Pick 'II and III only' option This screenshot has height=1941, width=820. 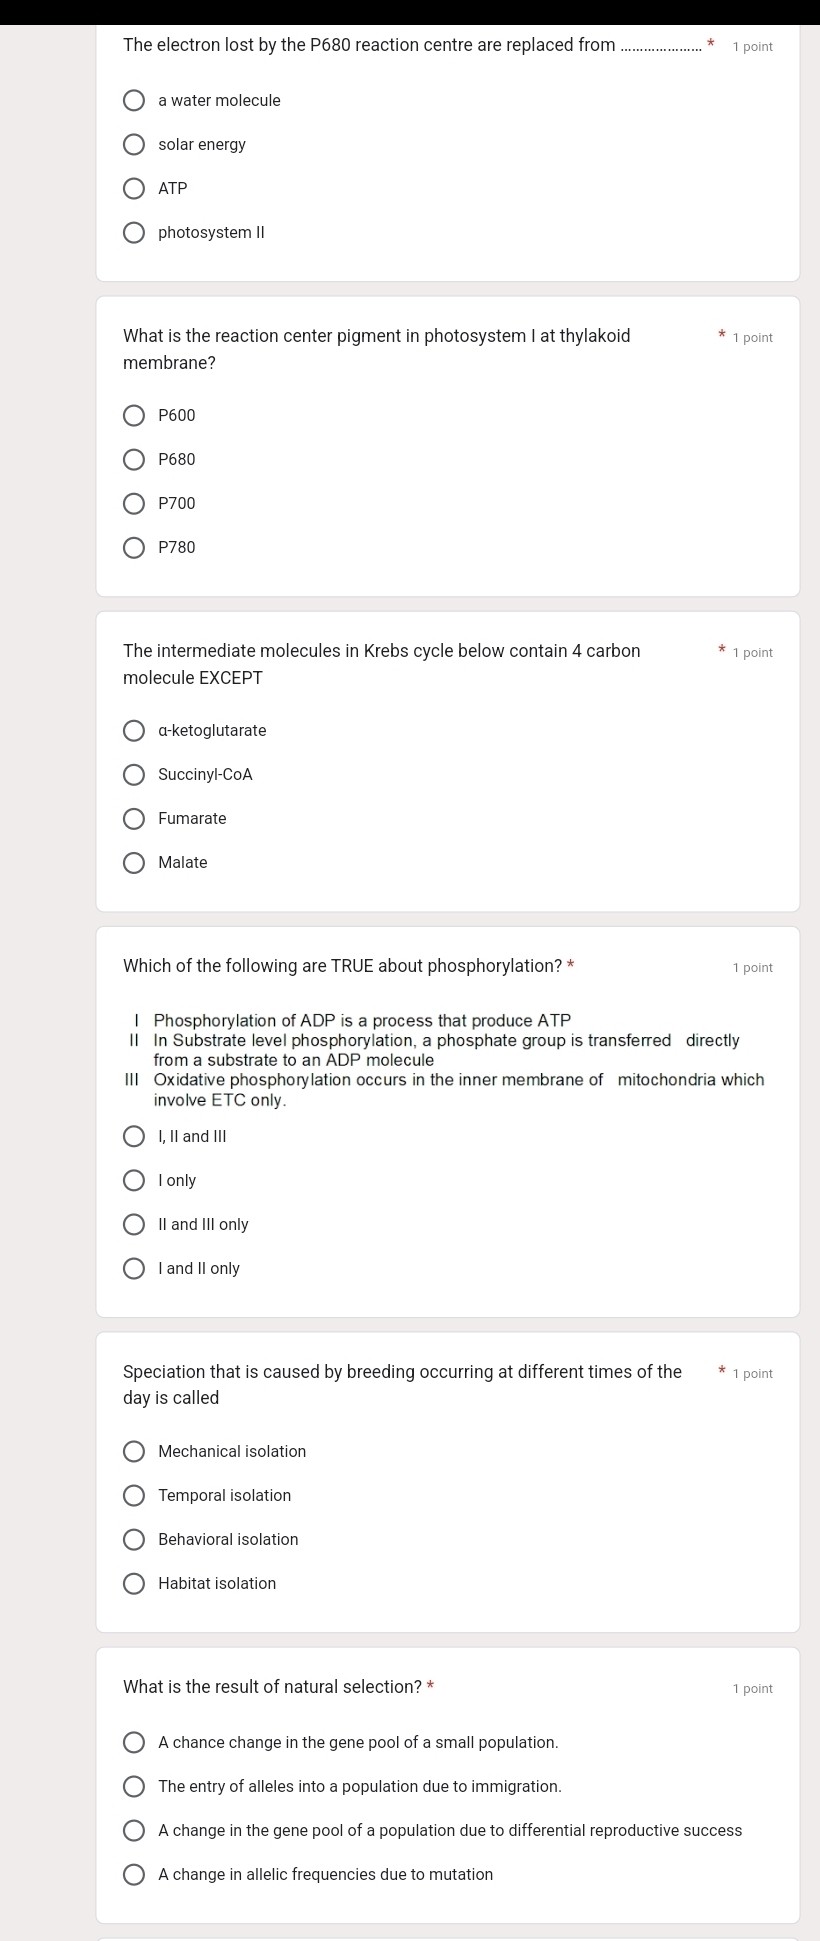[134, 1225]
